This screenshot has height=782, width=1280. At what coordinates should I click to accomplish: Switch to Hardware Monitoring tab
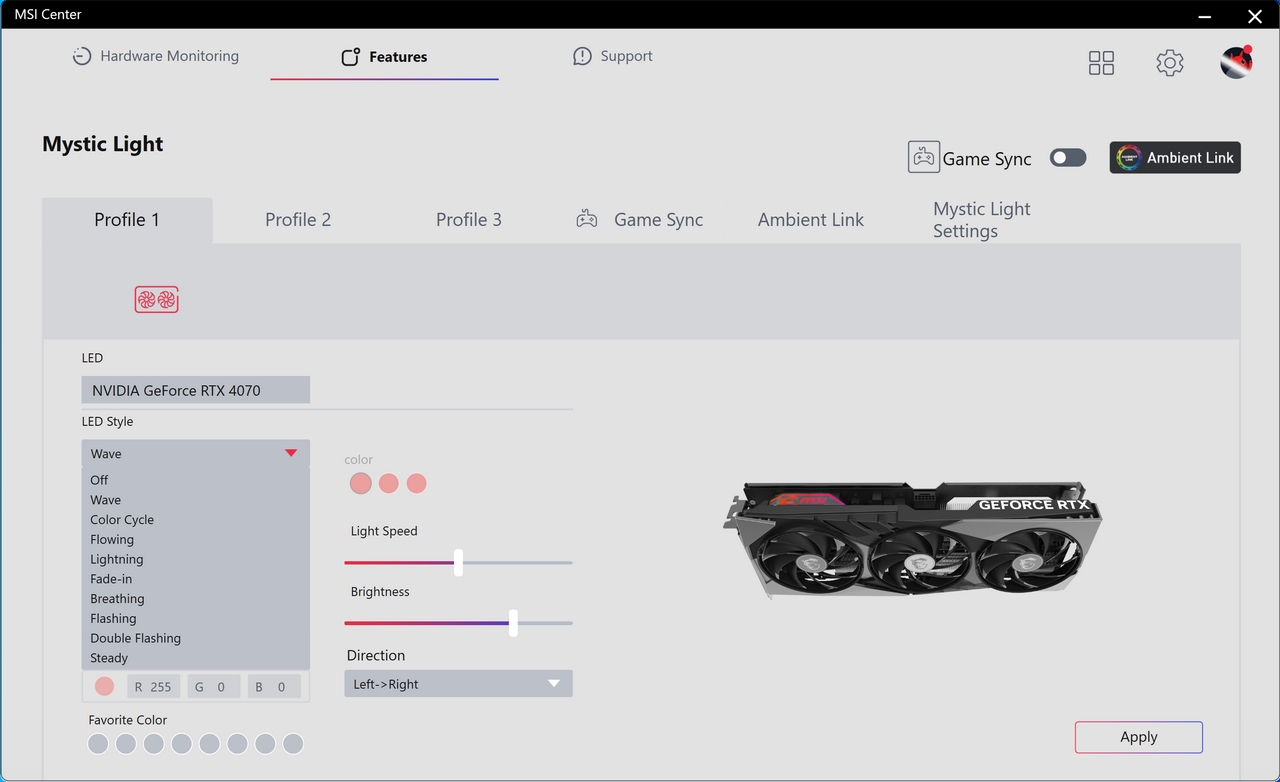[x=156, y=57]
